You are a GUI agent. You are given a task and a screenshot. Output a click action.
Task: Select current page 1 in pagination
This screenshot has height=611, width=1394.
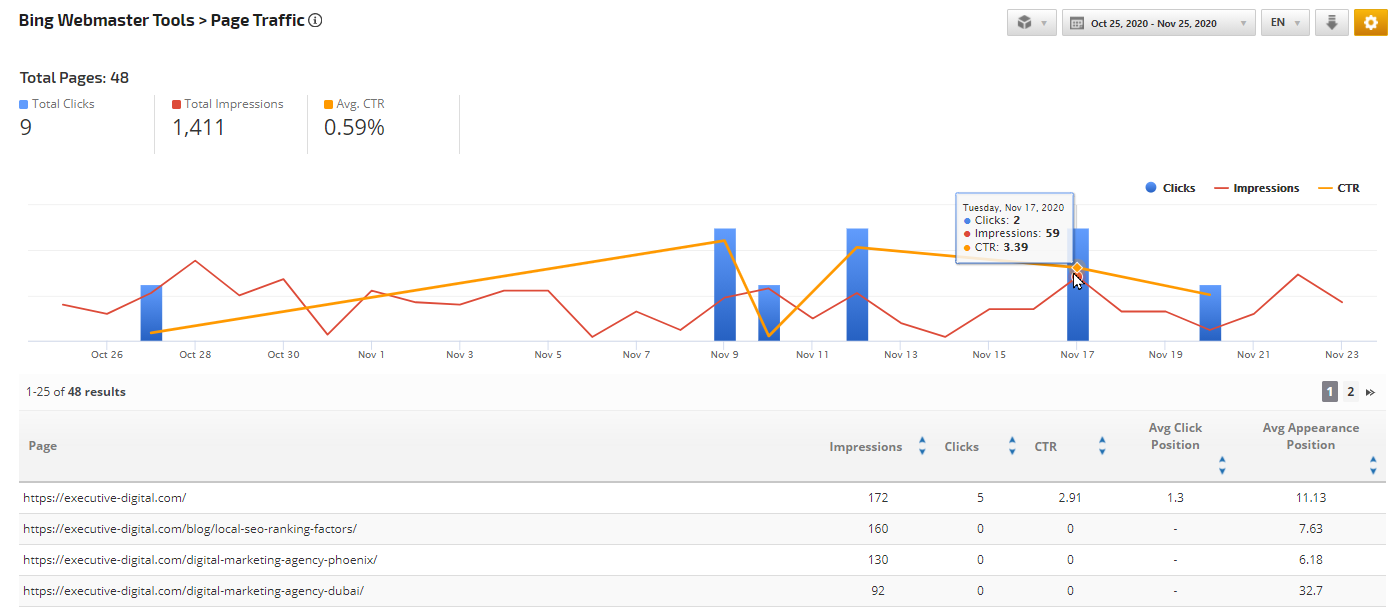tap(1330, 392)
